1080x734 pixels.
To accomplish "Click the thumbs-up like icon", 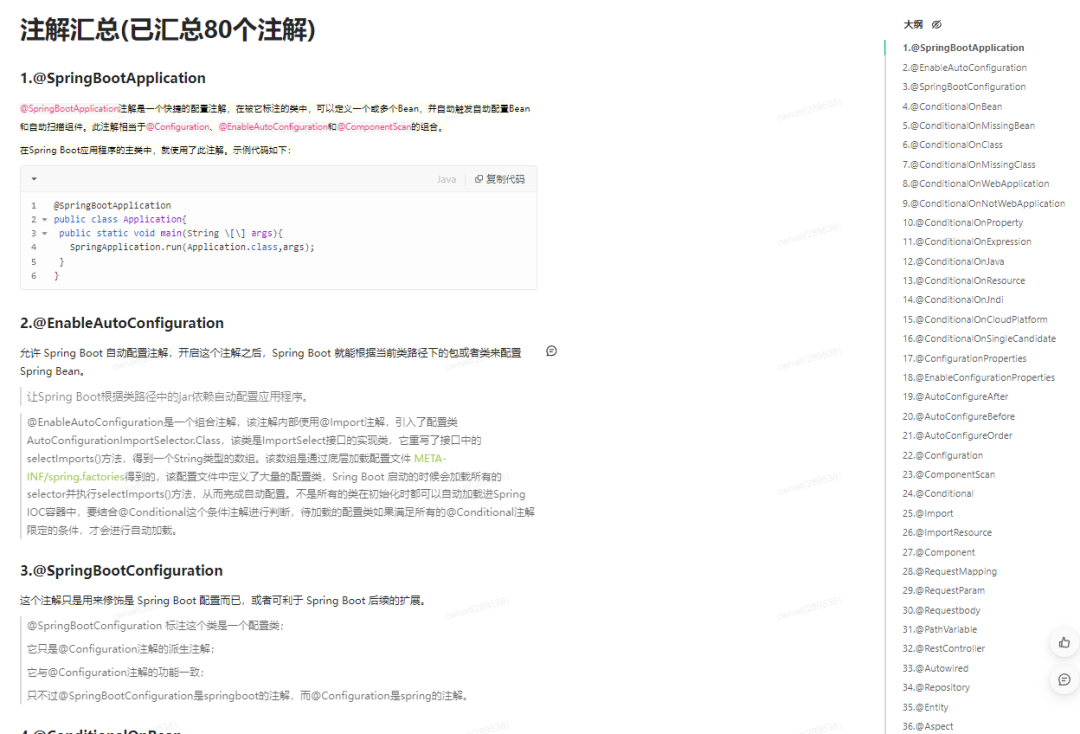I will (x=1064, y=642).
